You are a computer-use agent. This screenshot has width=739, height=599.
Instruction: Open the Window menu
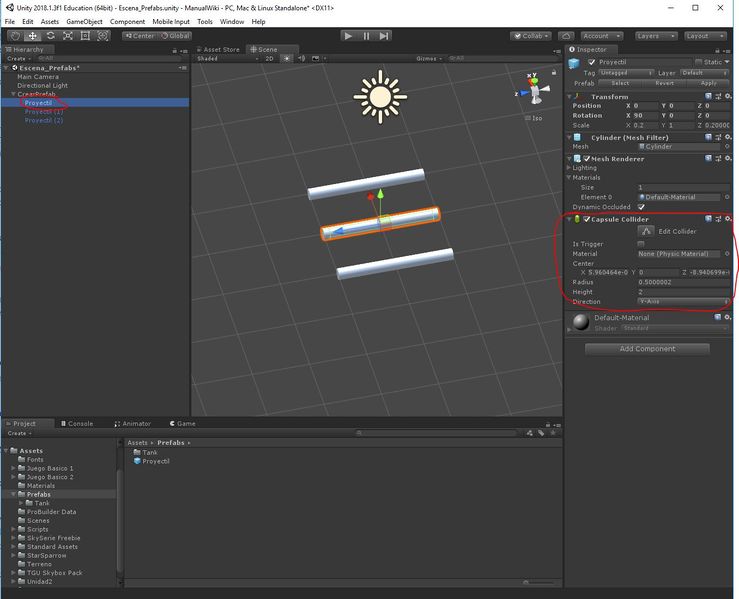232,22
